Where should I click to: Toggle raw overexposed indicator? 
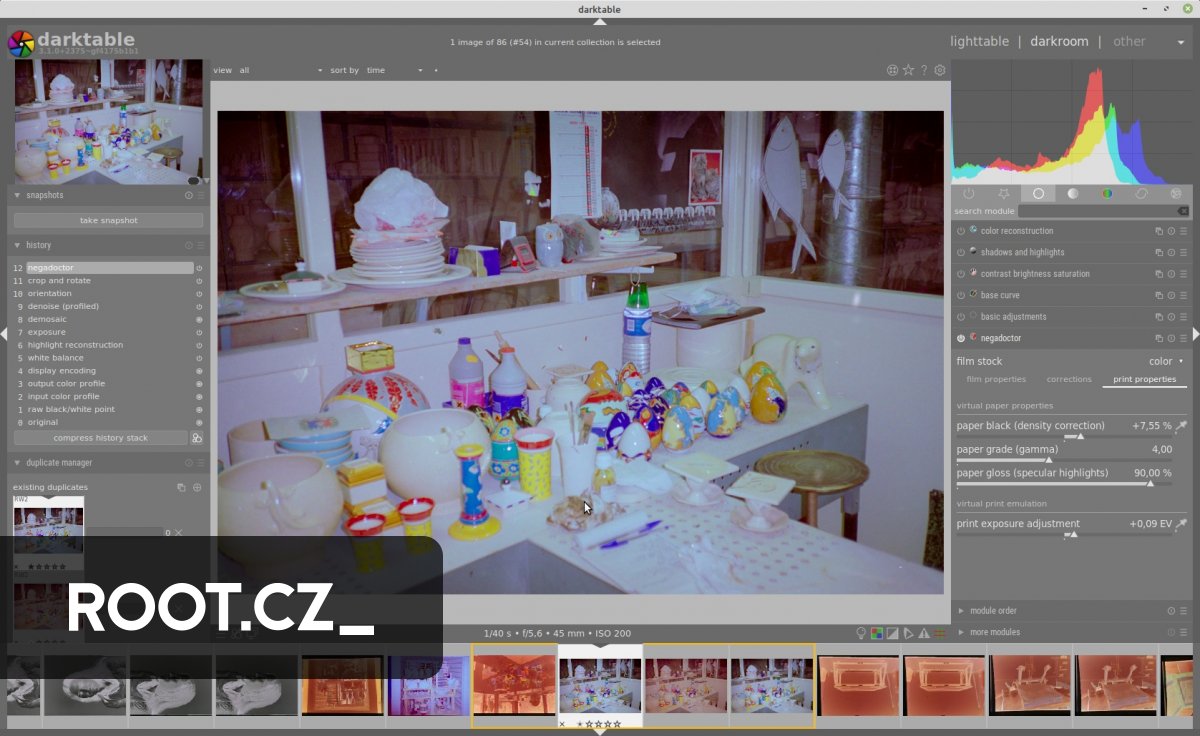[x=877, y=633]
